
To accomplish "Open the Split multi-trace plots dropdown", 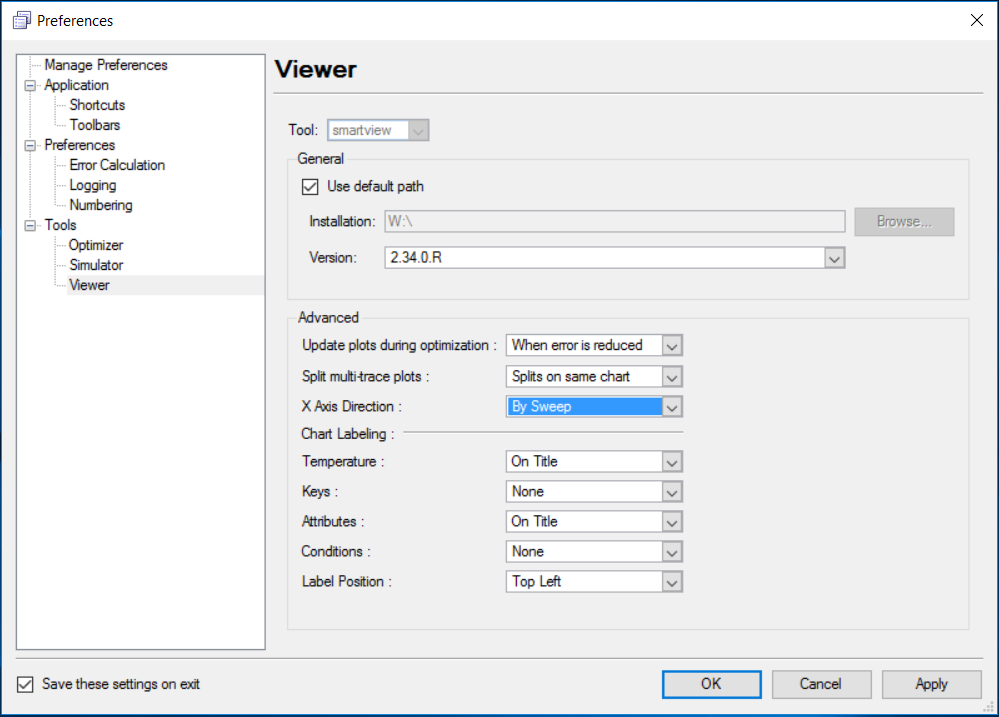I will coord(672,377).
